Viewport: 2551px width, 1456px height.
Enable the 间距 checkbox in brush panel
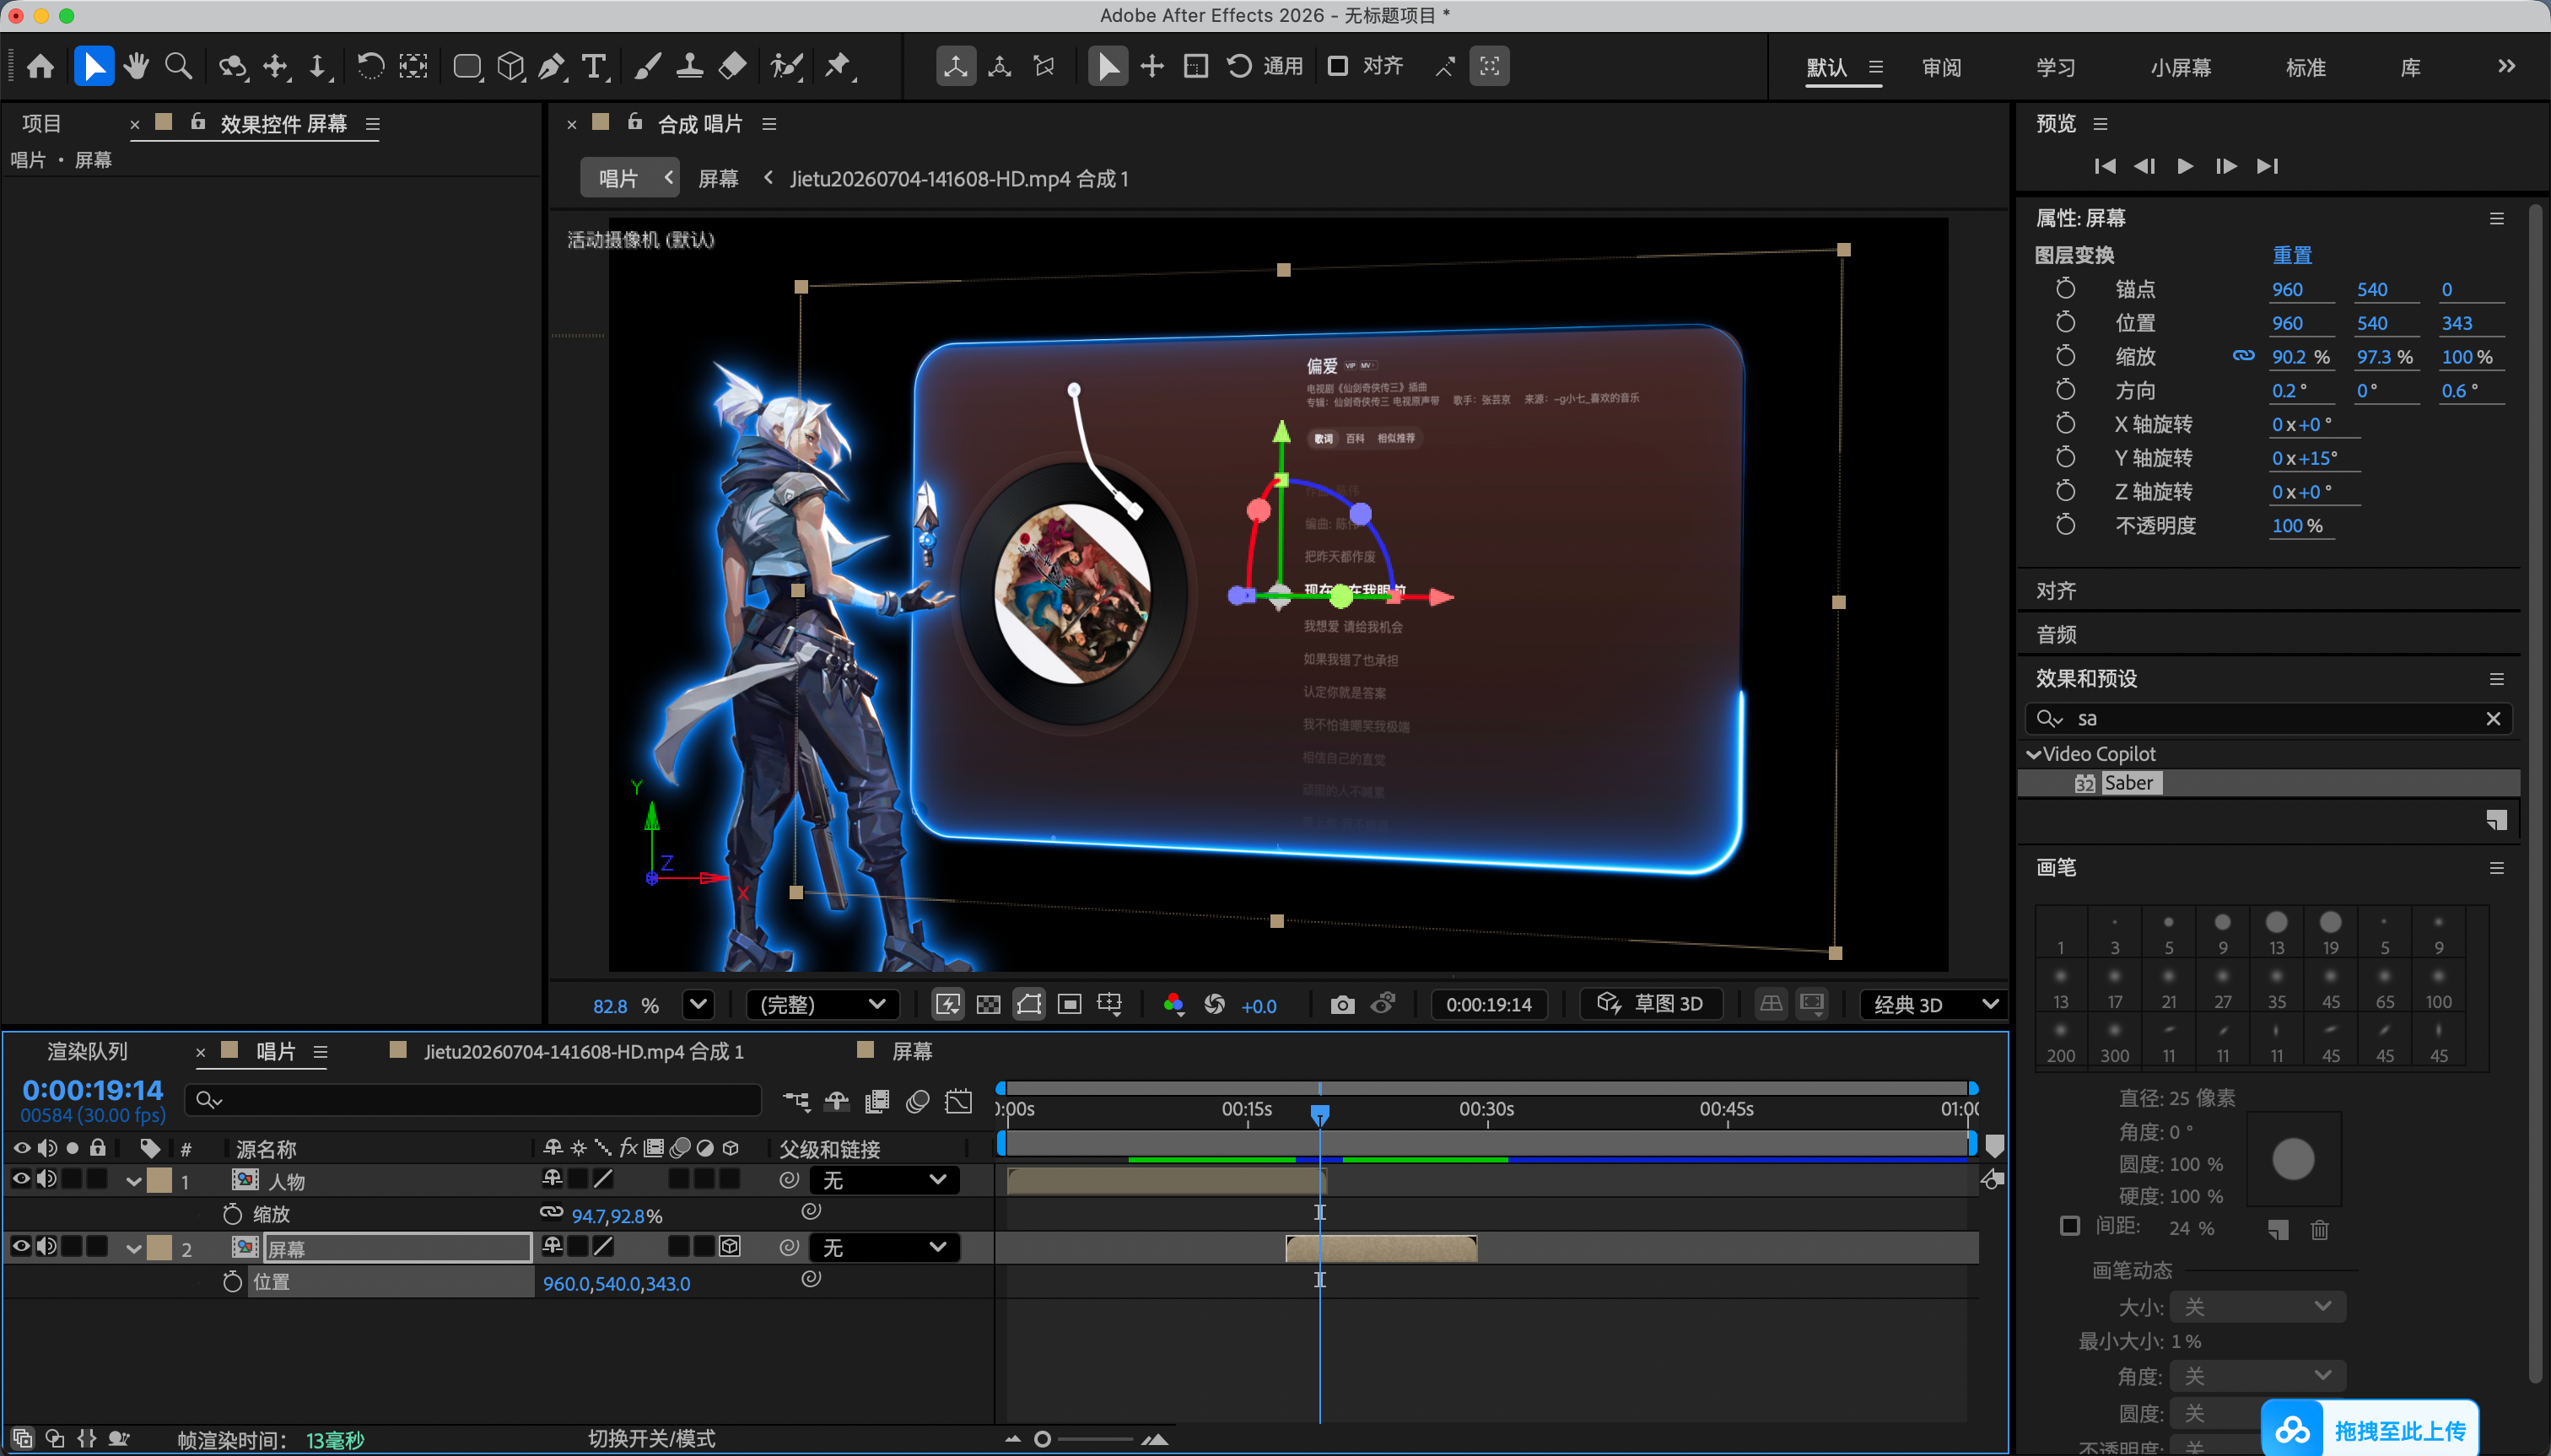click(x=2070, y=1226)
